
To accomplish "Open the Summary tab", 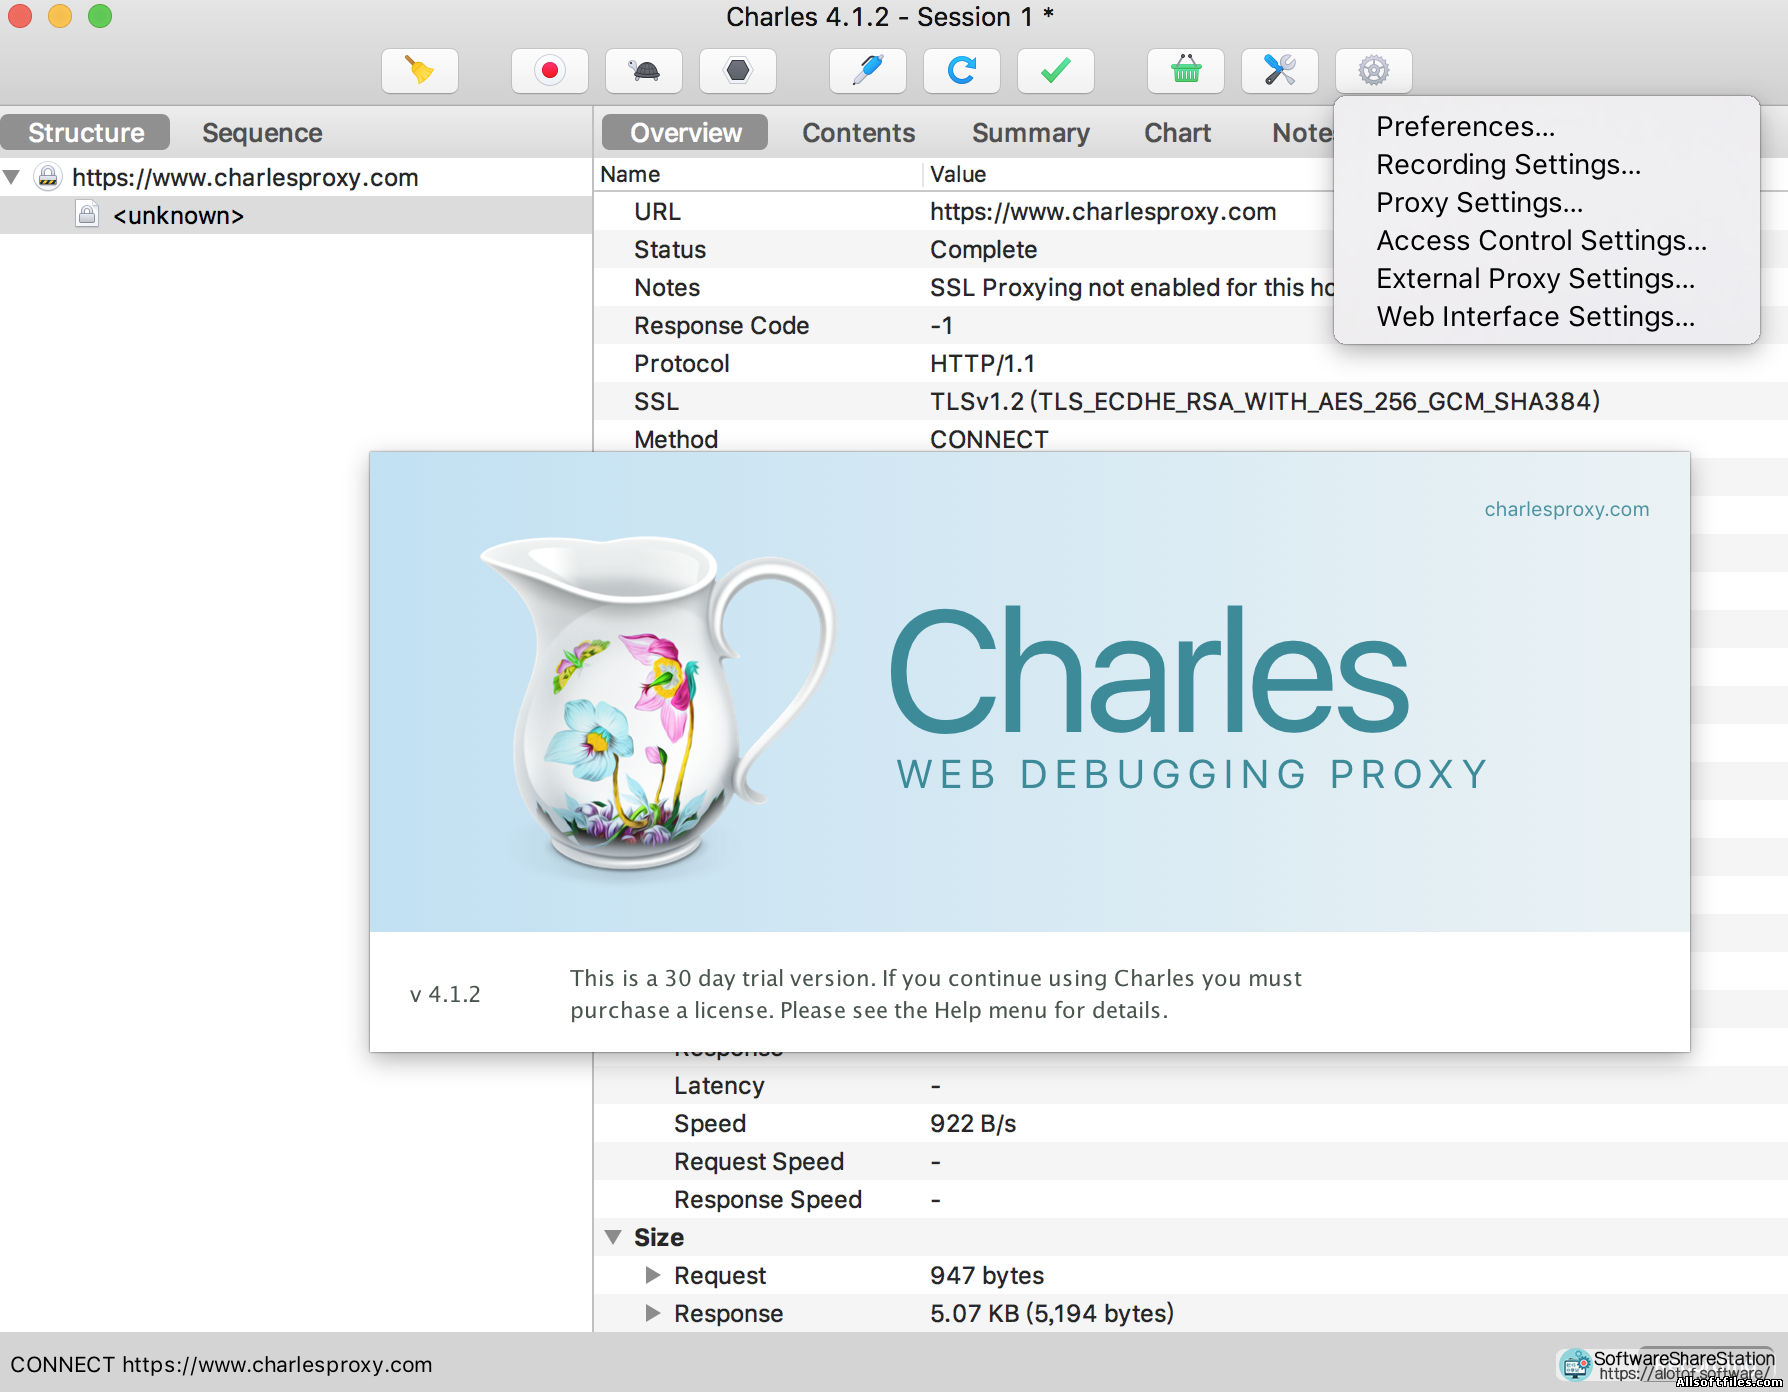I will coord(1030,132).
